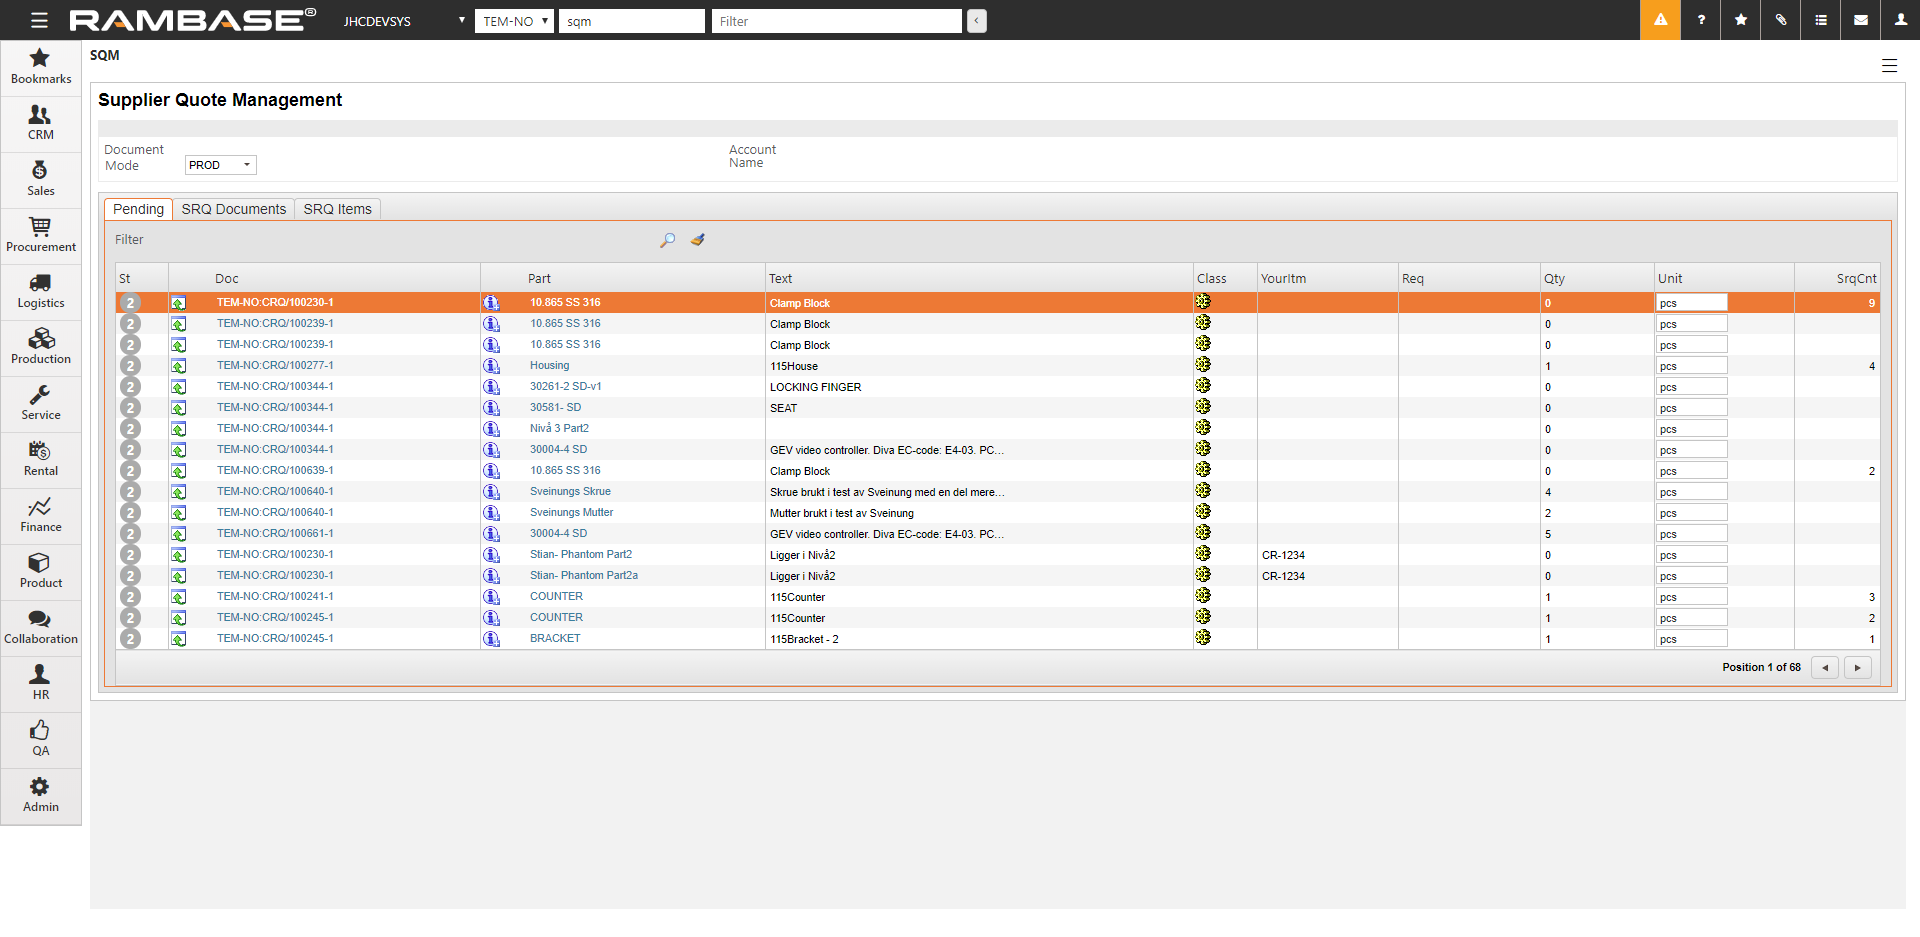This screenshot has height=937, width=1920.
Task: Click class gear icon for BRACKET row
Action: click(1203, 638)
